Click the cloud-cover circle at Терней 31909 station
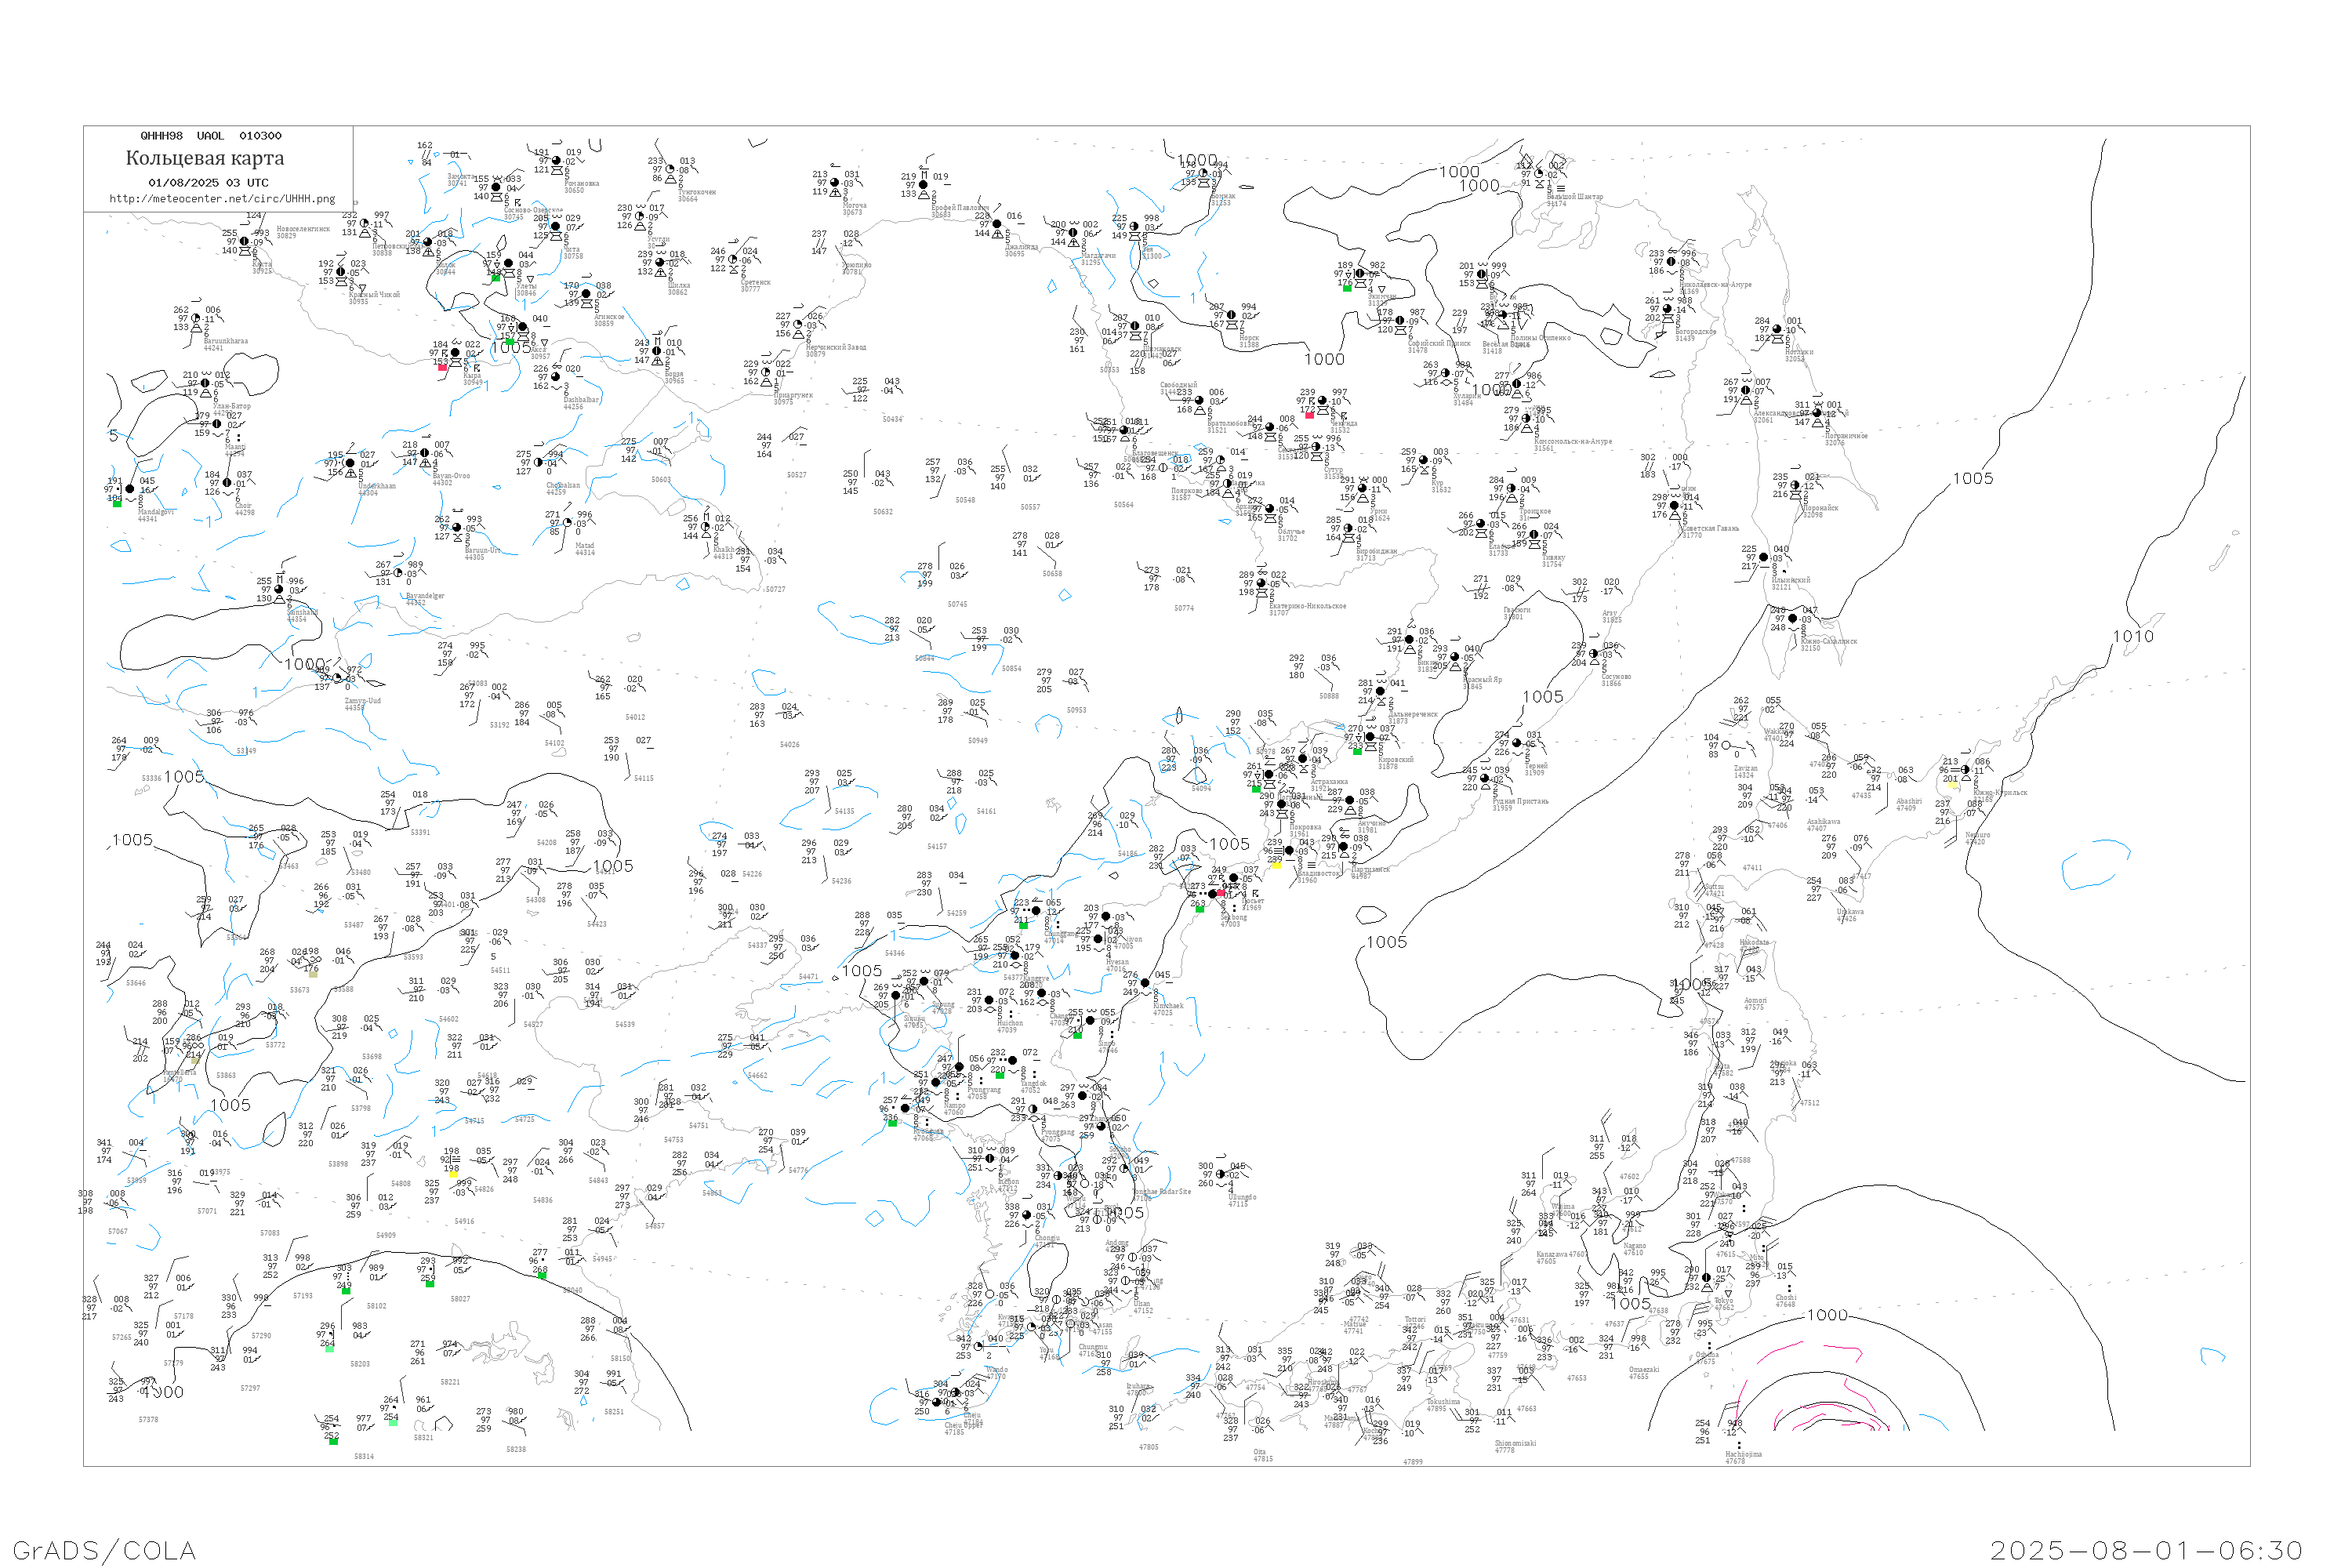 1517,743
